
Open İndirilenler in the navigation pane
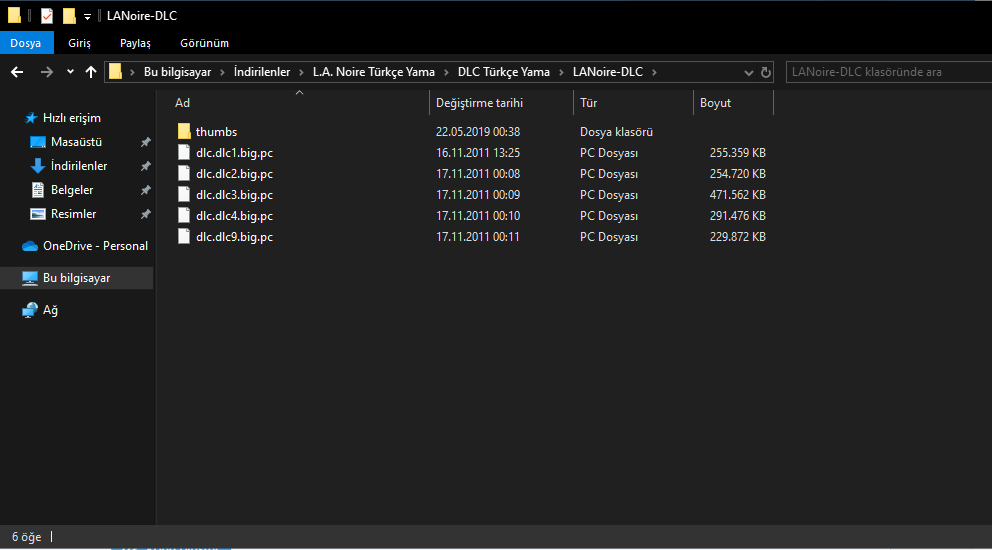point(78,166)
